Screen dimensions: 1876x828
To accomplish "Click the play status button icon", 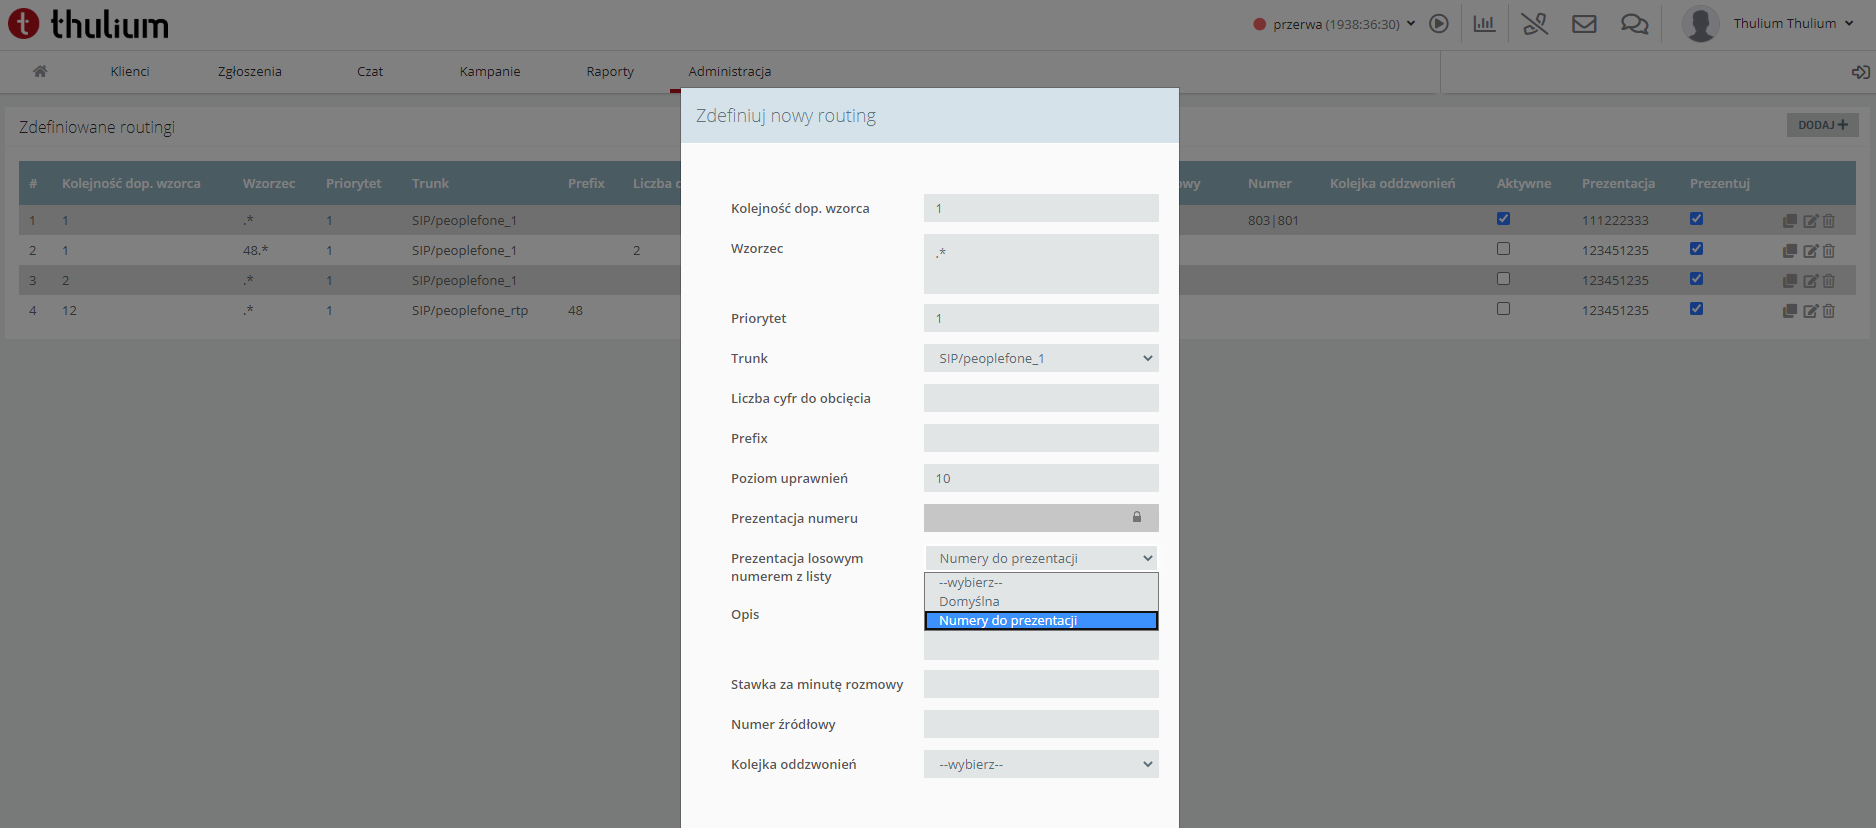I will tap(1439, 23).
